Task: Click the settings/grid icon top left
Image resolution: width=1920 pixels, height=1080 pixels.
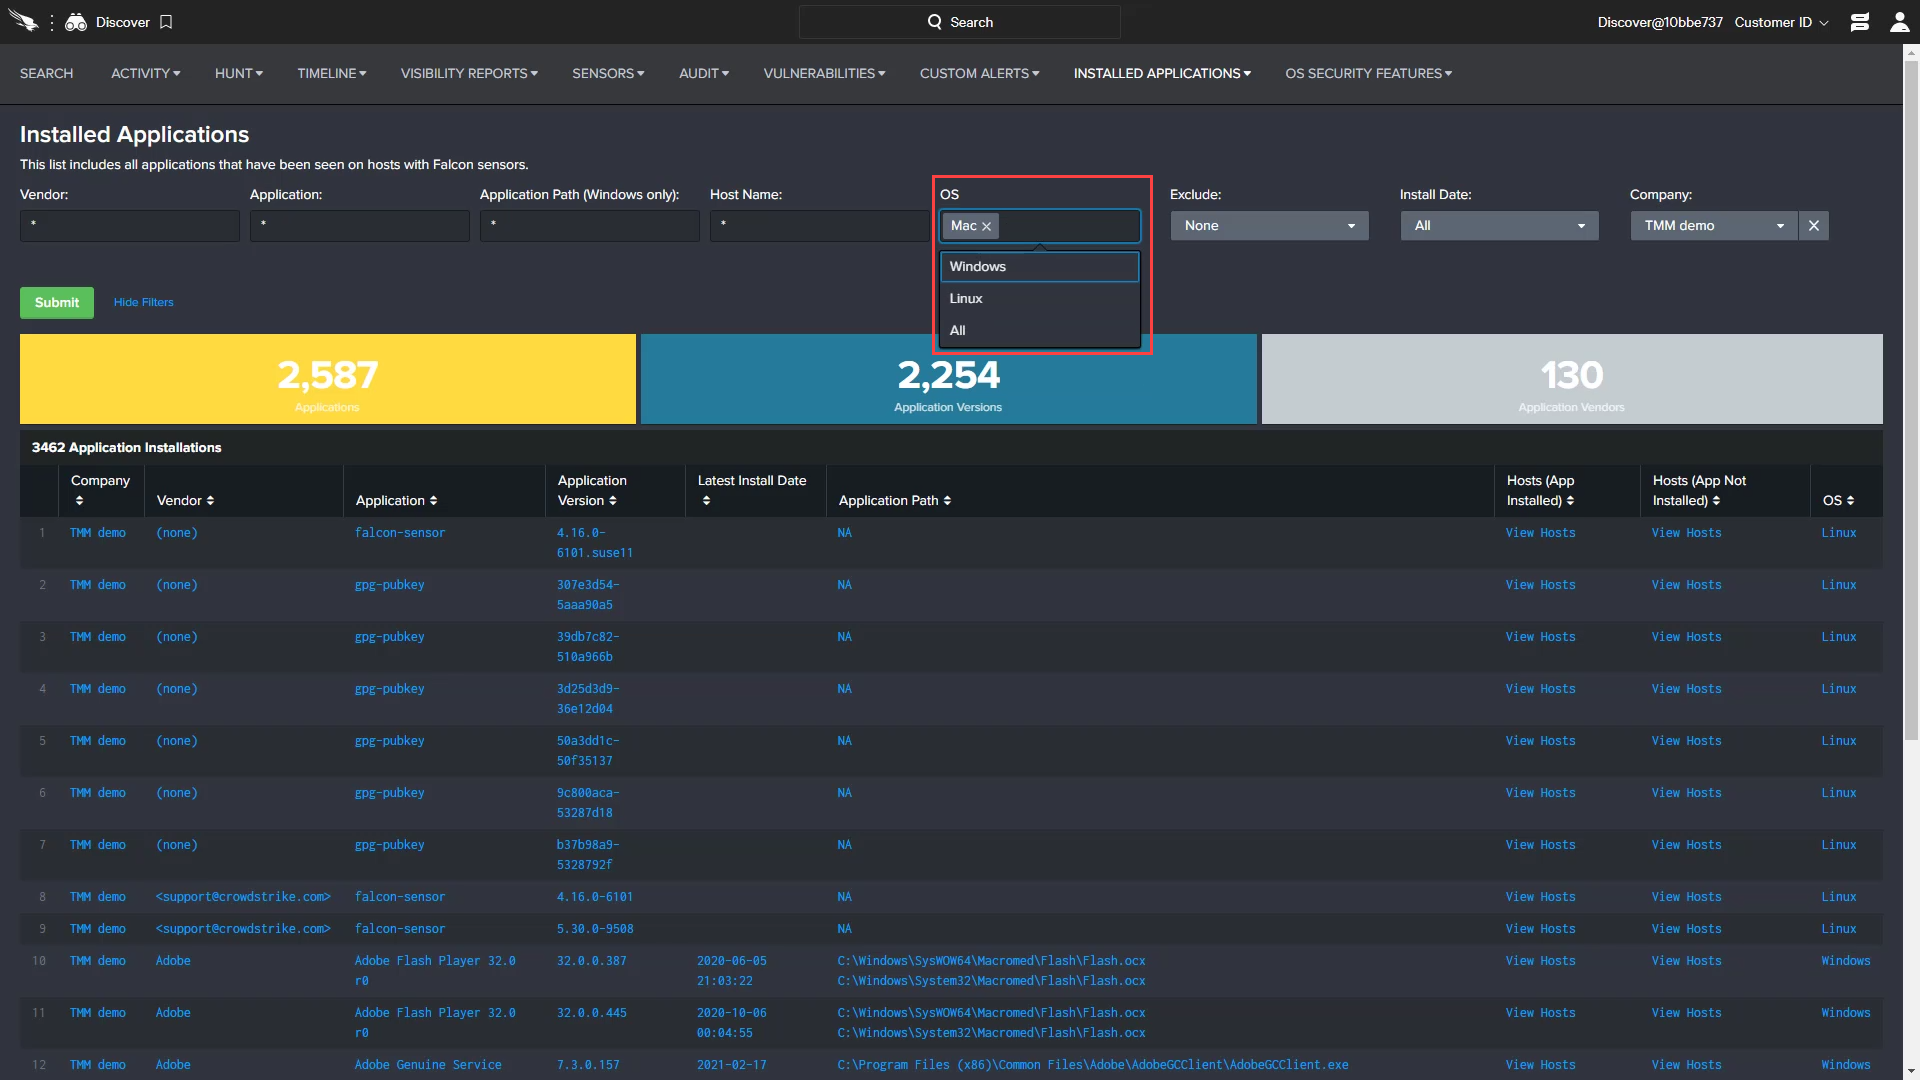Action: tap(51, 21)
